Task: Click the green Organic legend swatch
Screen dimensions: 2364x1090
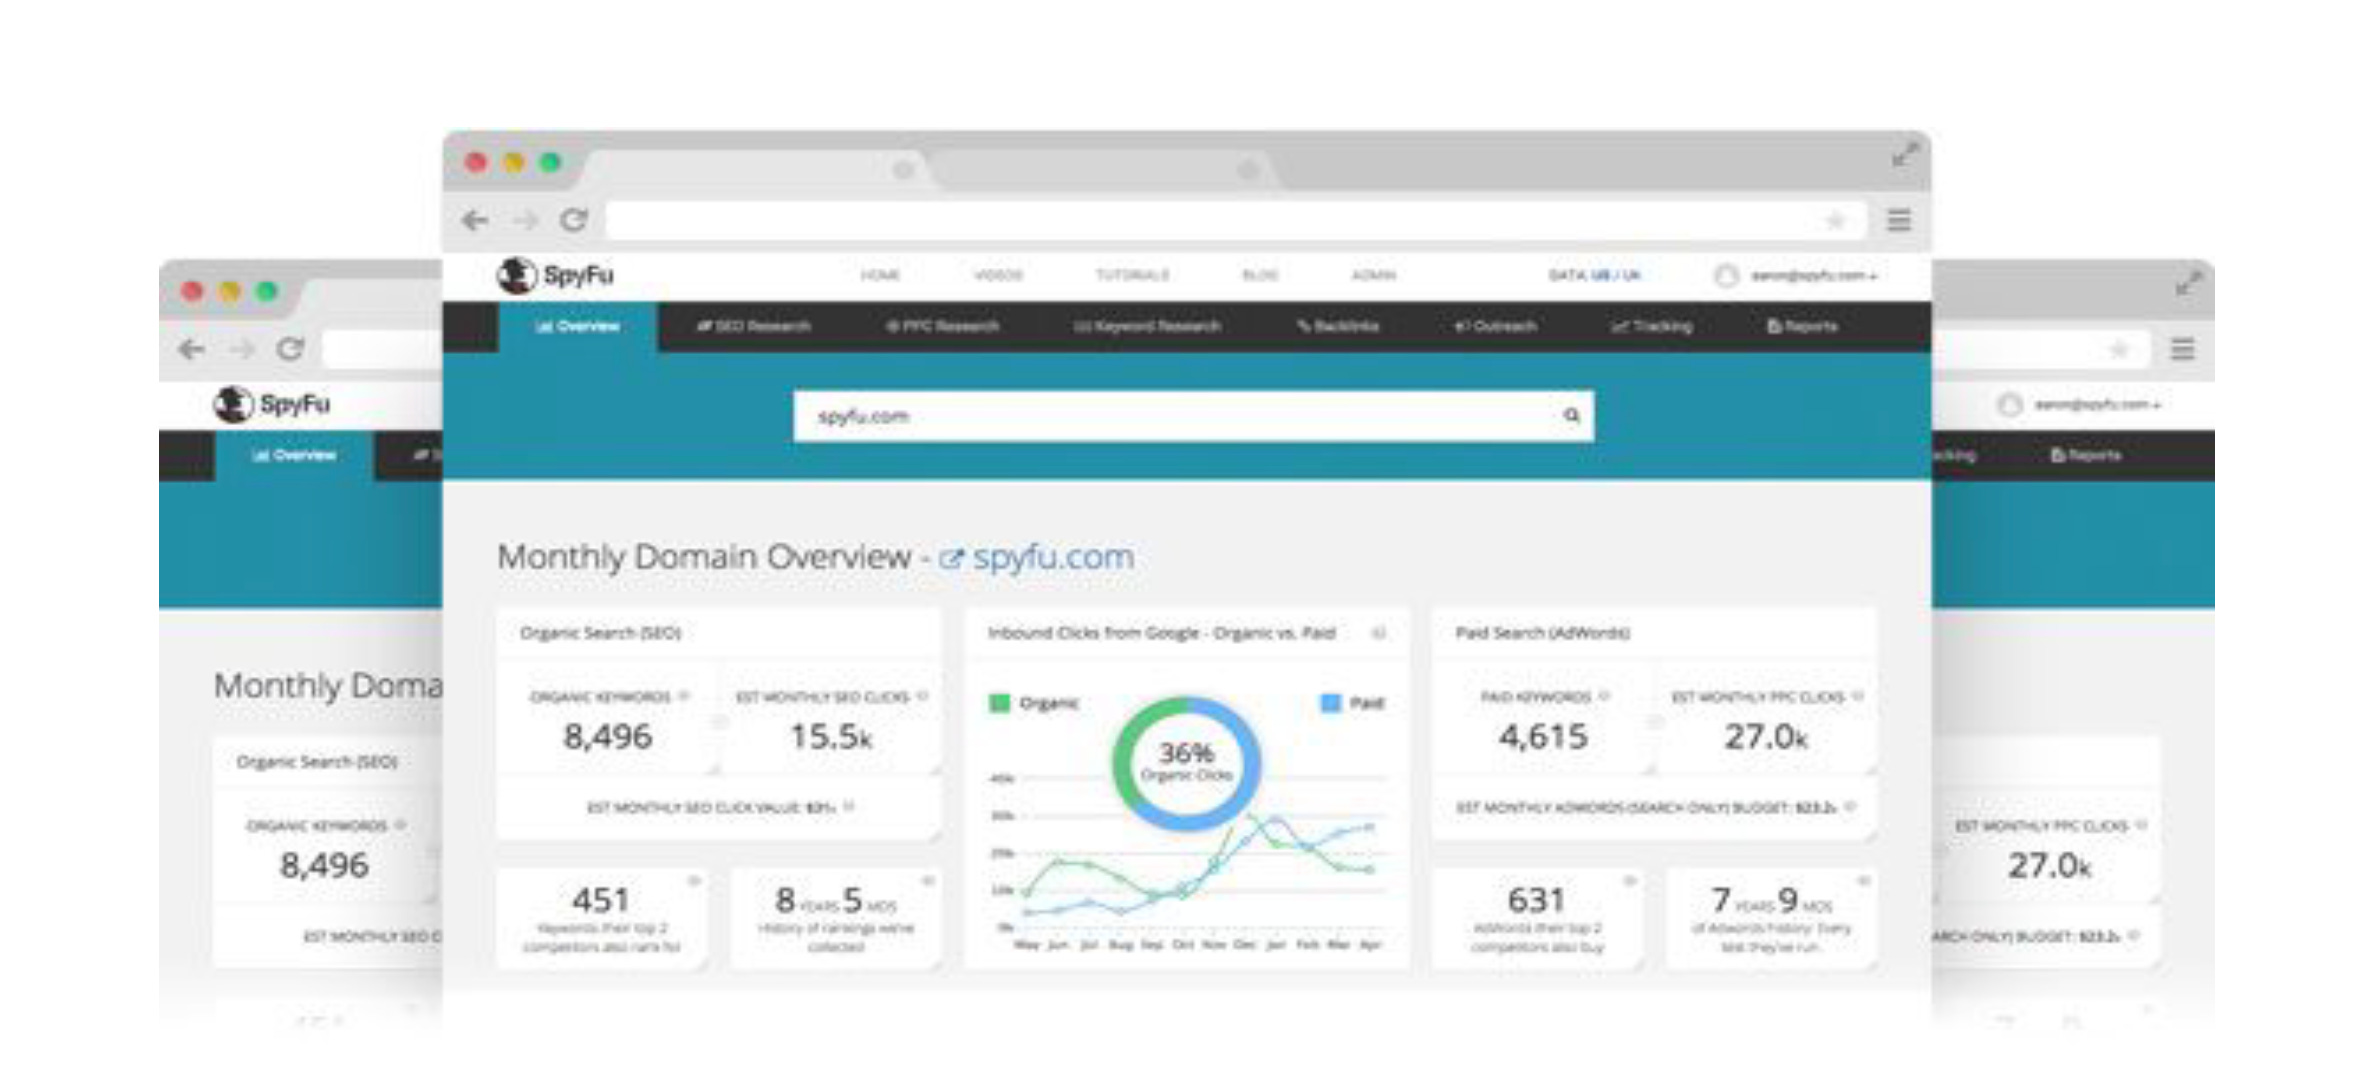Action: pyautogui.click(x=999, y=703)
